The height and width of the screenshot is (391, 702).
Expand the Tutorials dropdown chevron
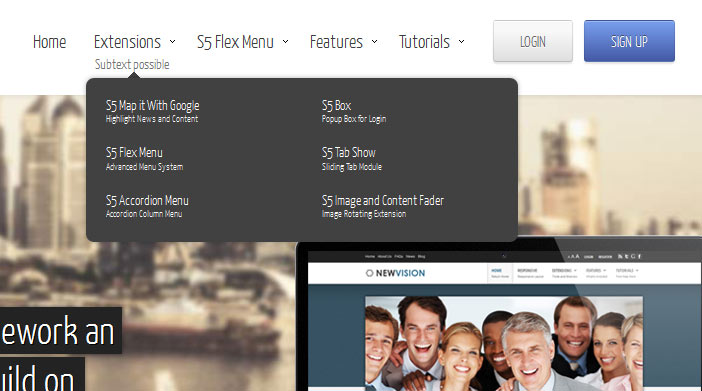pos(461,42)
